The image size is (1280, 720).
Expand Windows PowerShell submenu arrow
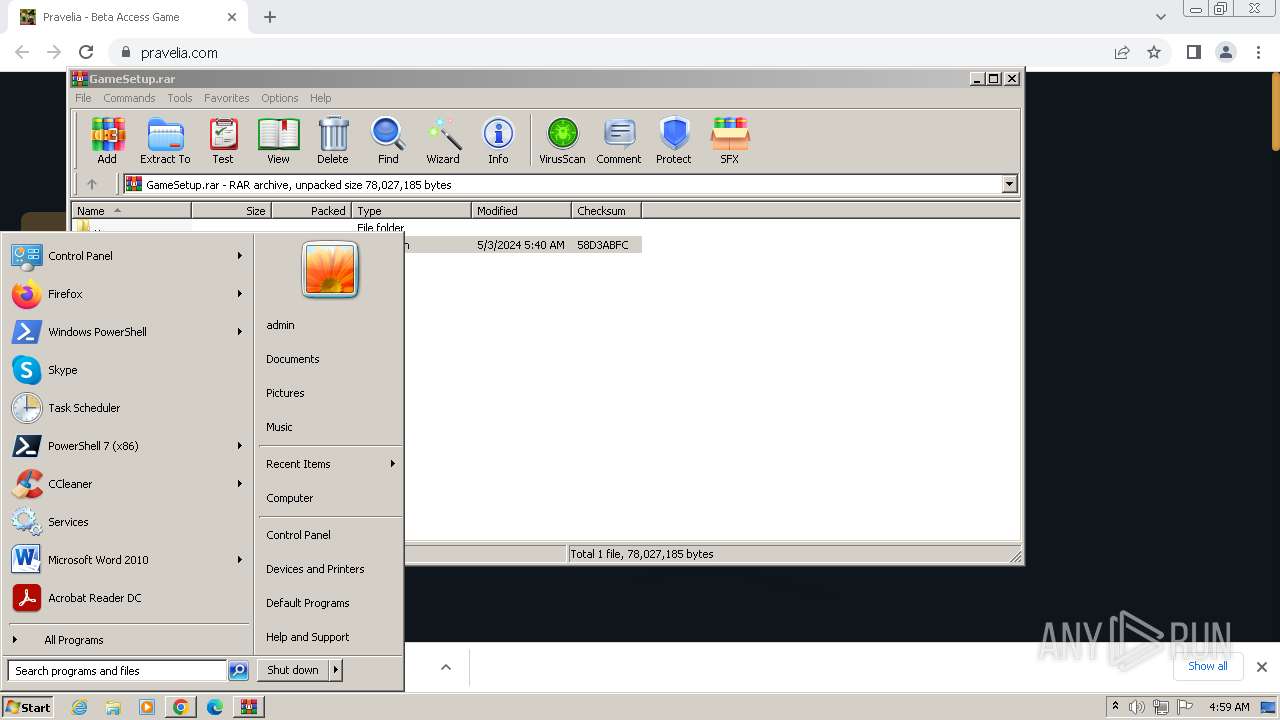pyautogui.click(x=240, y=332)
